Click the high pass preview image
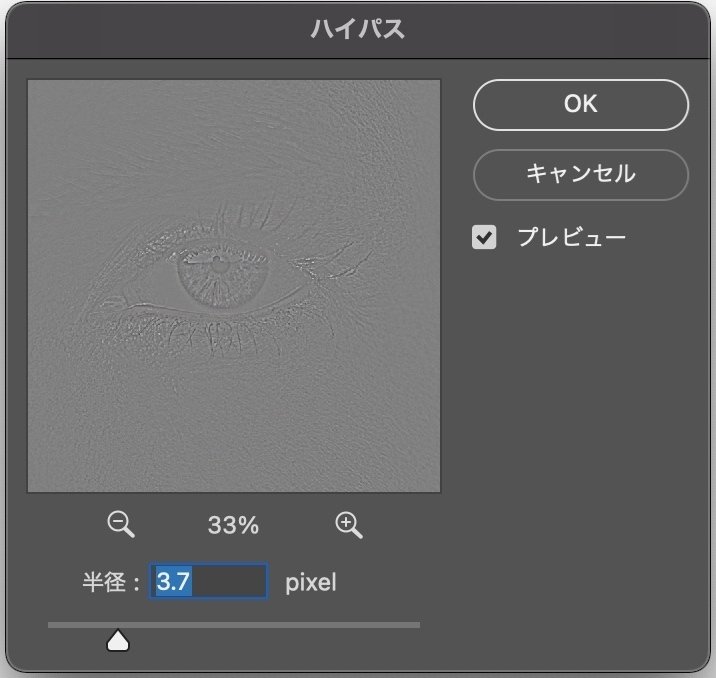The width and height of the screenshot is (716, 678). (234, 286)
